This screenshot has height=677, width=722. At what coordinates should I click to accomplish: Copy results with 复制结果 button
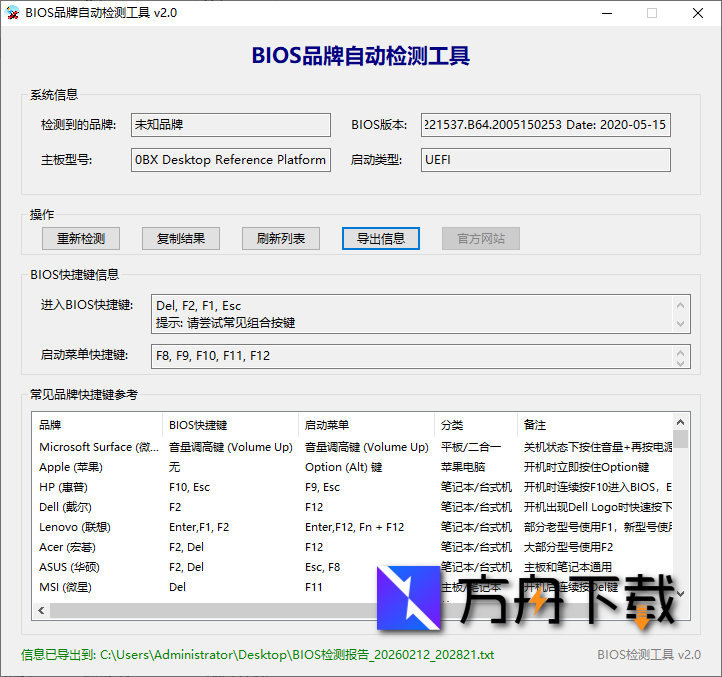180,239
